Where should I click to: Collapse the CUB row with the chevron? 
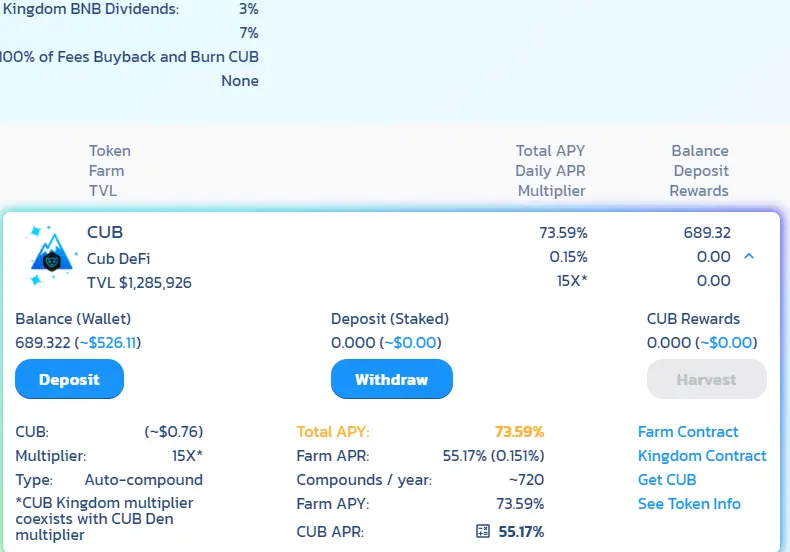click(749, 256)
